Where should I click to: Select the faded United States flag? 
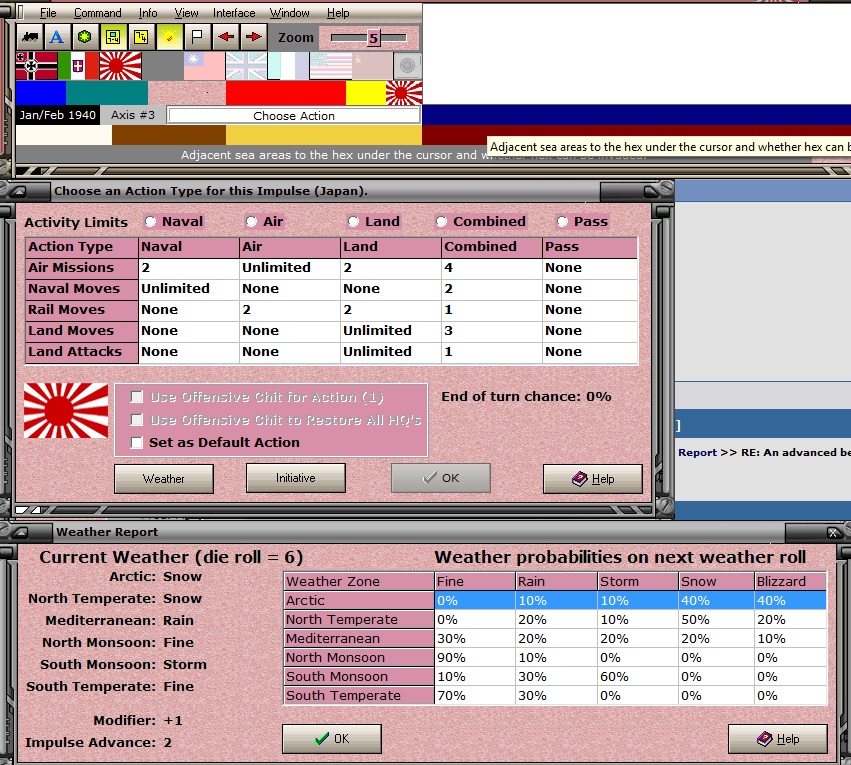(x=331, y=66)
